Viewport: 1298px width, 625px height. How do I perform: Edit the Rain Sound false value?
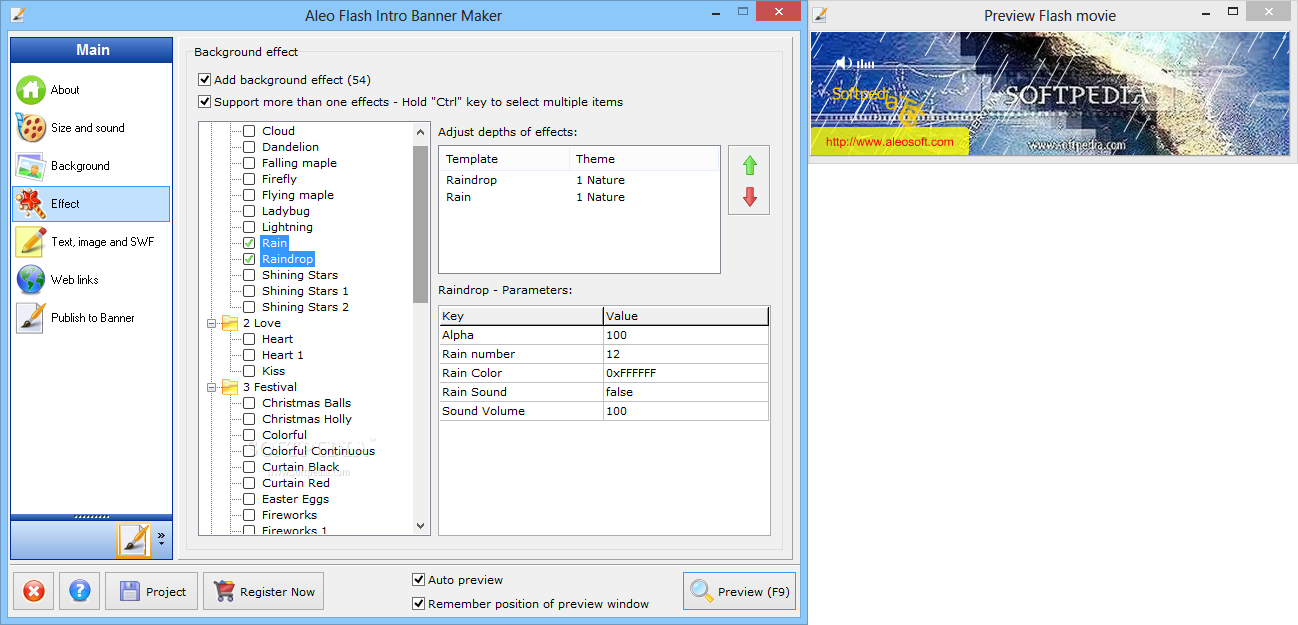(x=686, y=392)
